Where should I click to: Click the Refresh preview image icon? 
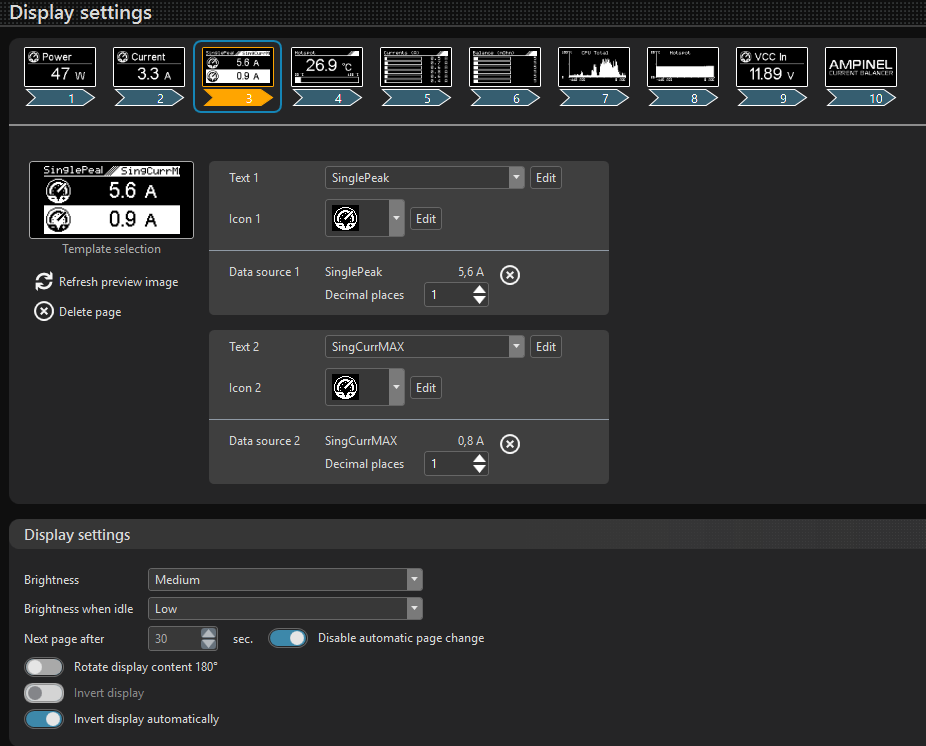point(44,282)
